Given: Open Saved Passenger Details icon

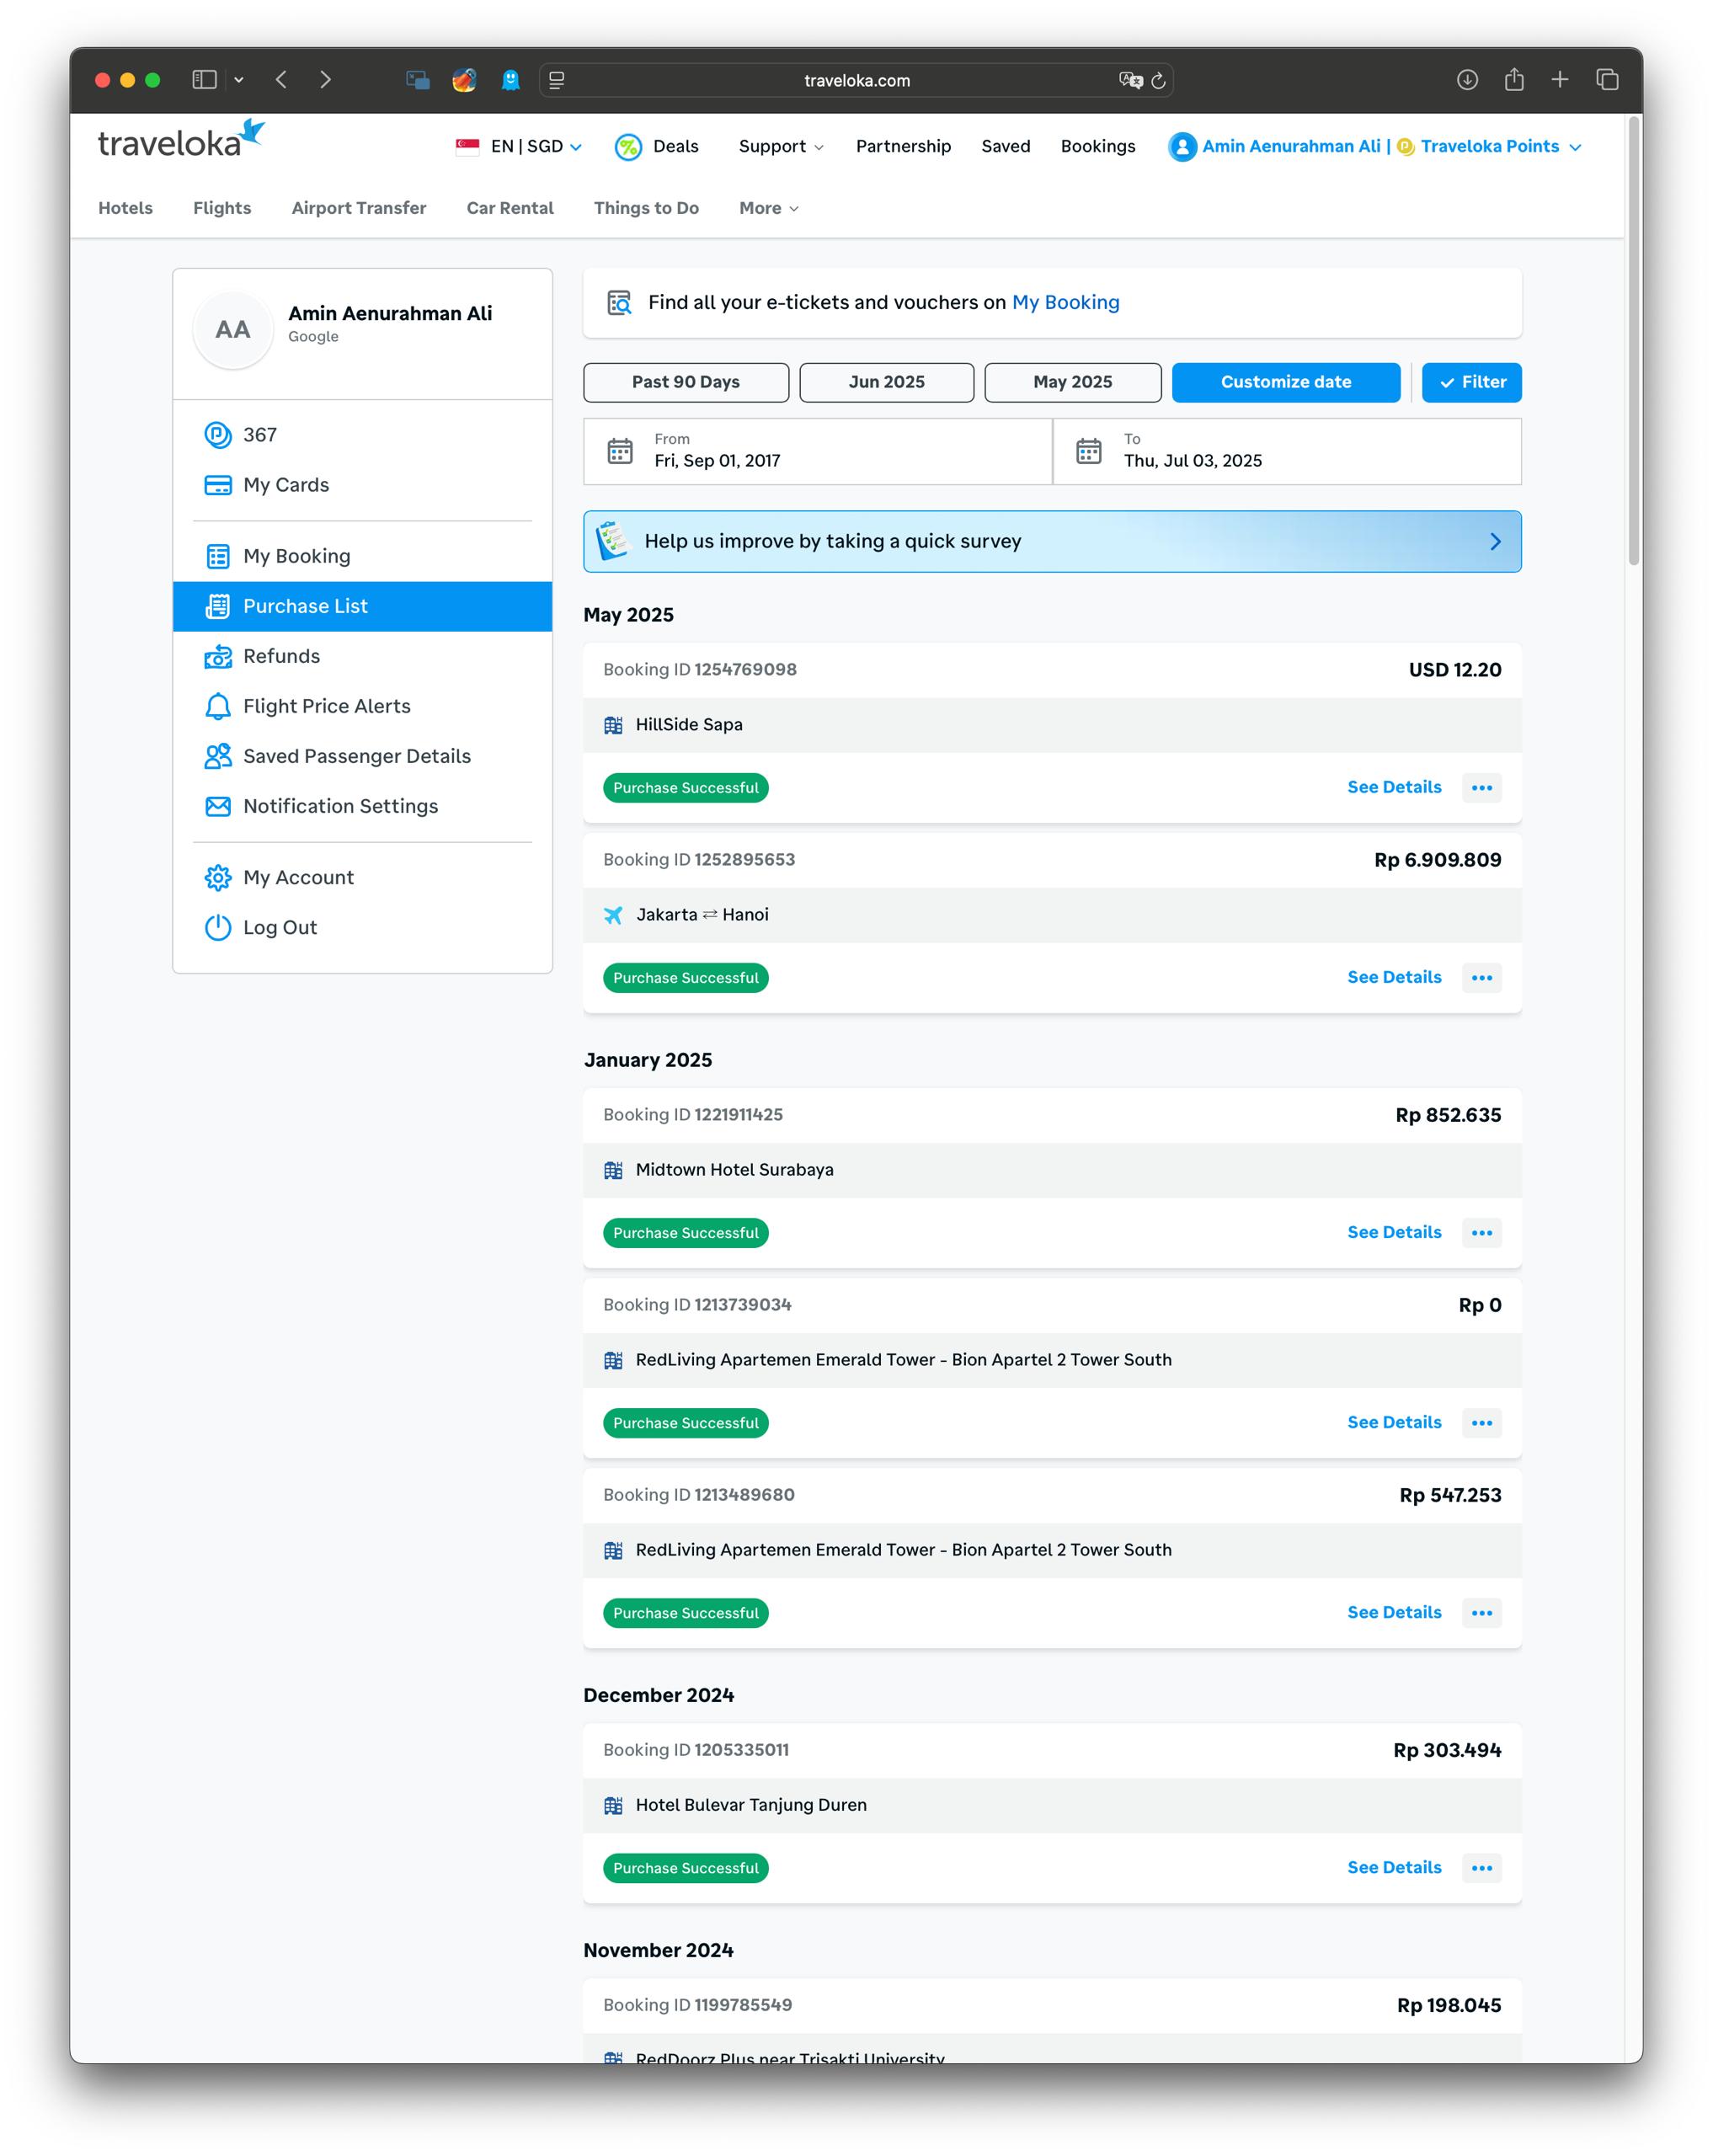Looking at the screenshot, I should [217, 756].
